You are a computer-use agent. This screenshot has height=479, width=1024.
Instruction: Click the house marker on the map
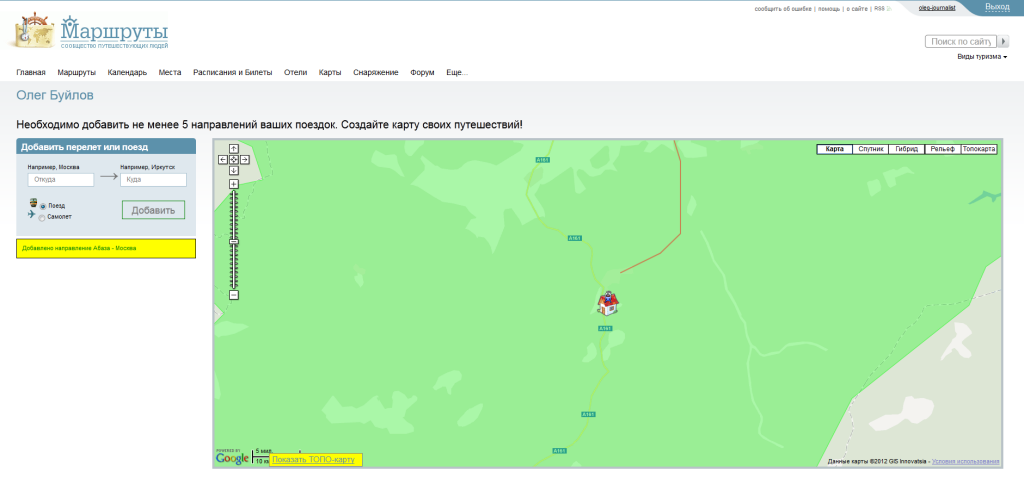point(607,302)
